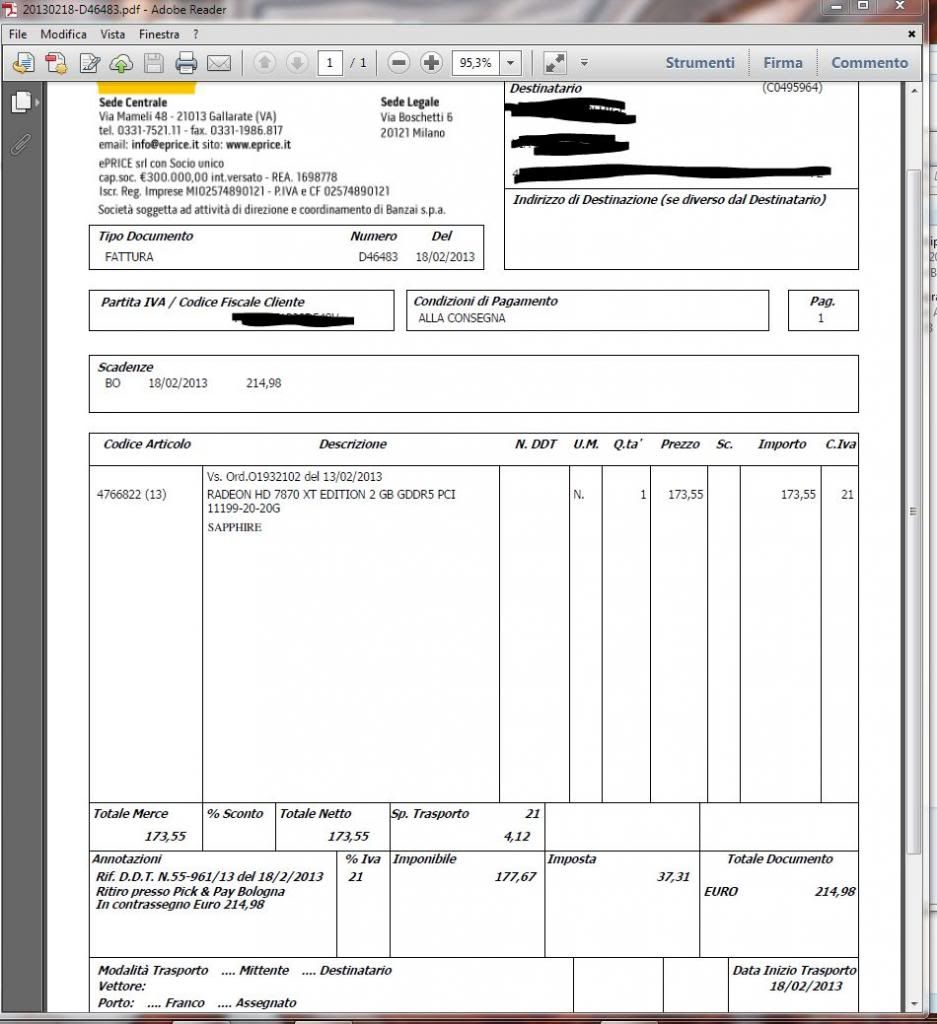Click the fit-page expand arrows icon
The height and width of the screenshot is (1024, 937).
pyautogui.click(x=555, y=63)
